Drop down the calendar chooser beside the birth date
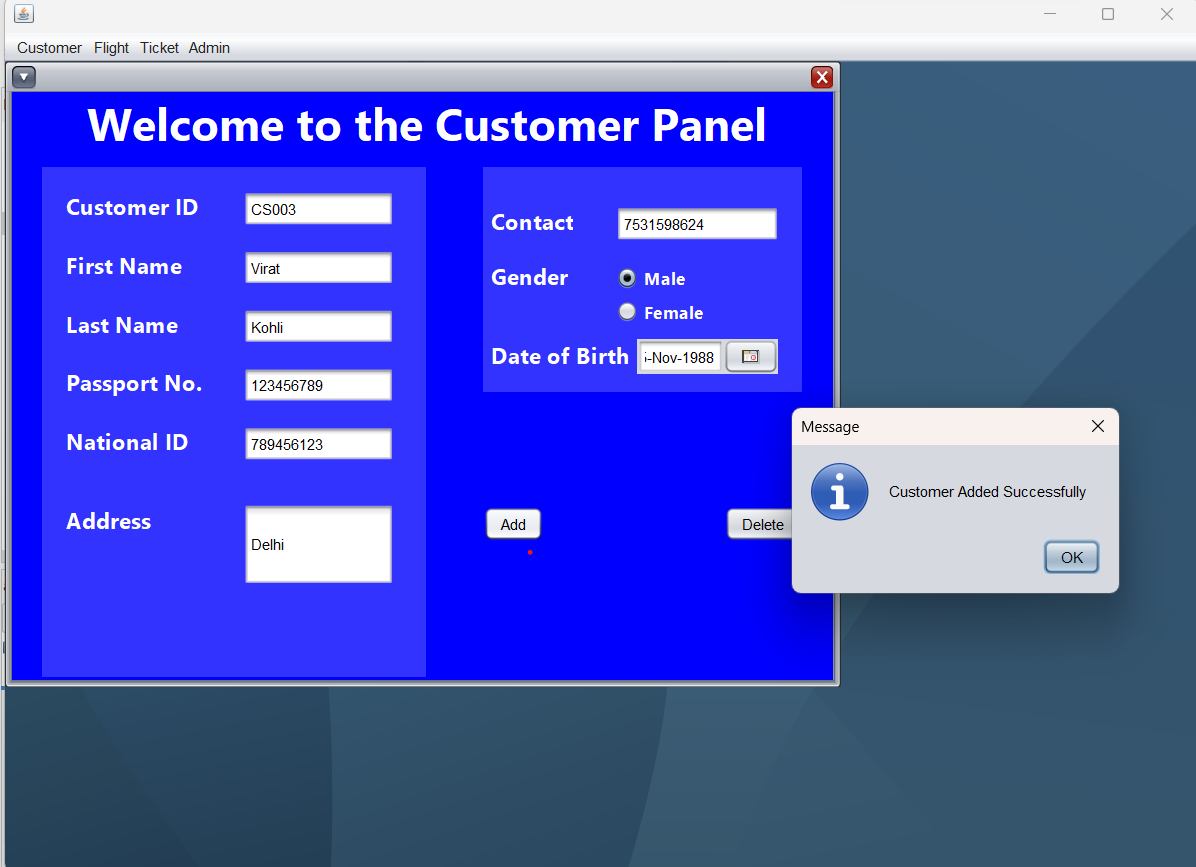Viewport: 1196px width, 867px height. point(750,356)
